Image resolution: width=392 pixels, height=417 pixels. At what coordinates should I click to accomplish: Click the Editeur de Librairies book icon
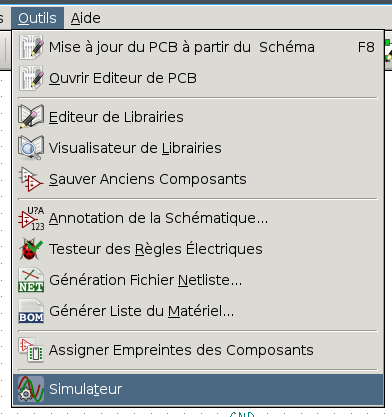click(31, 117)
